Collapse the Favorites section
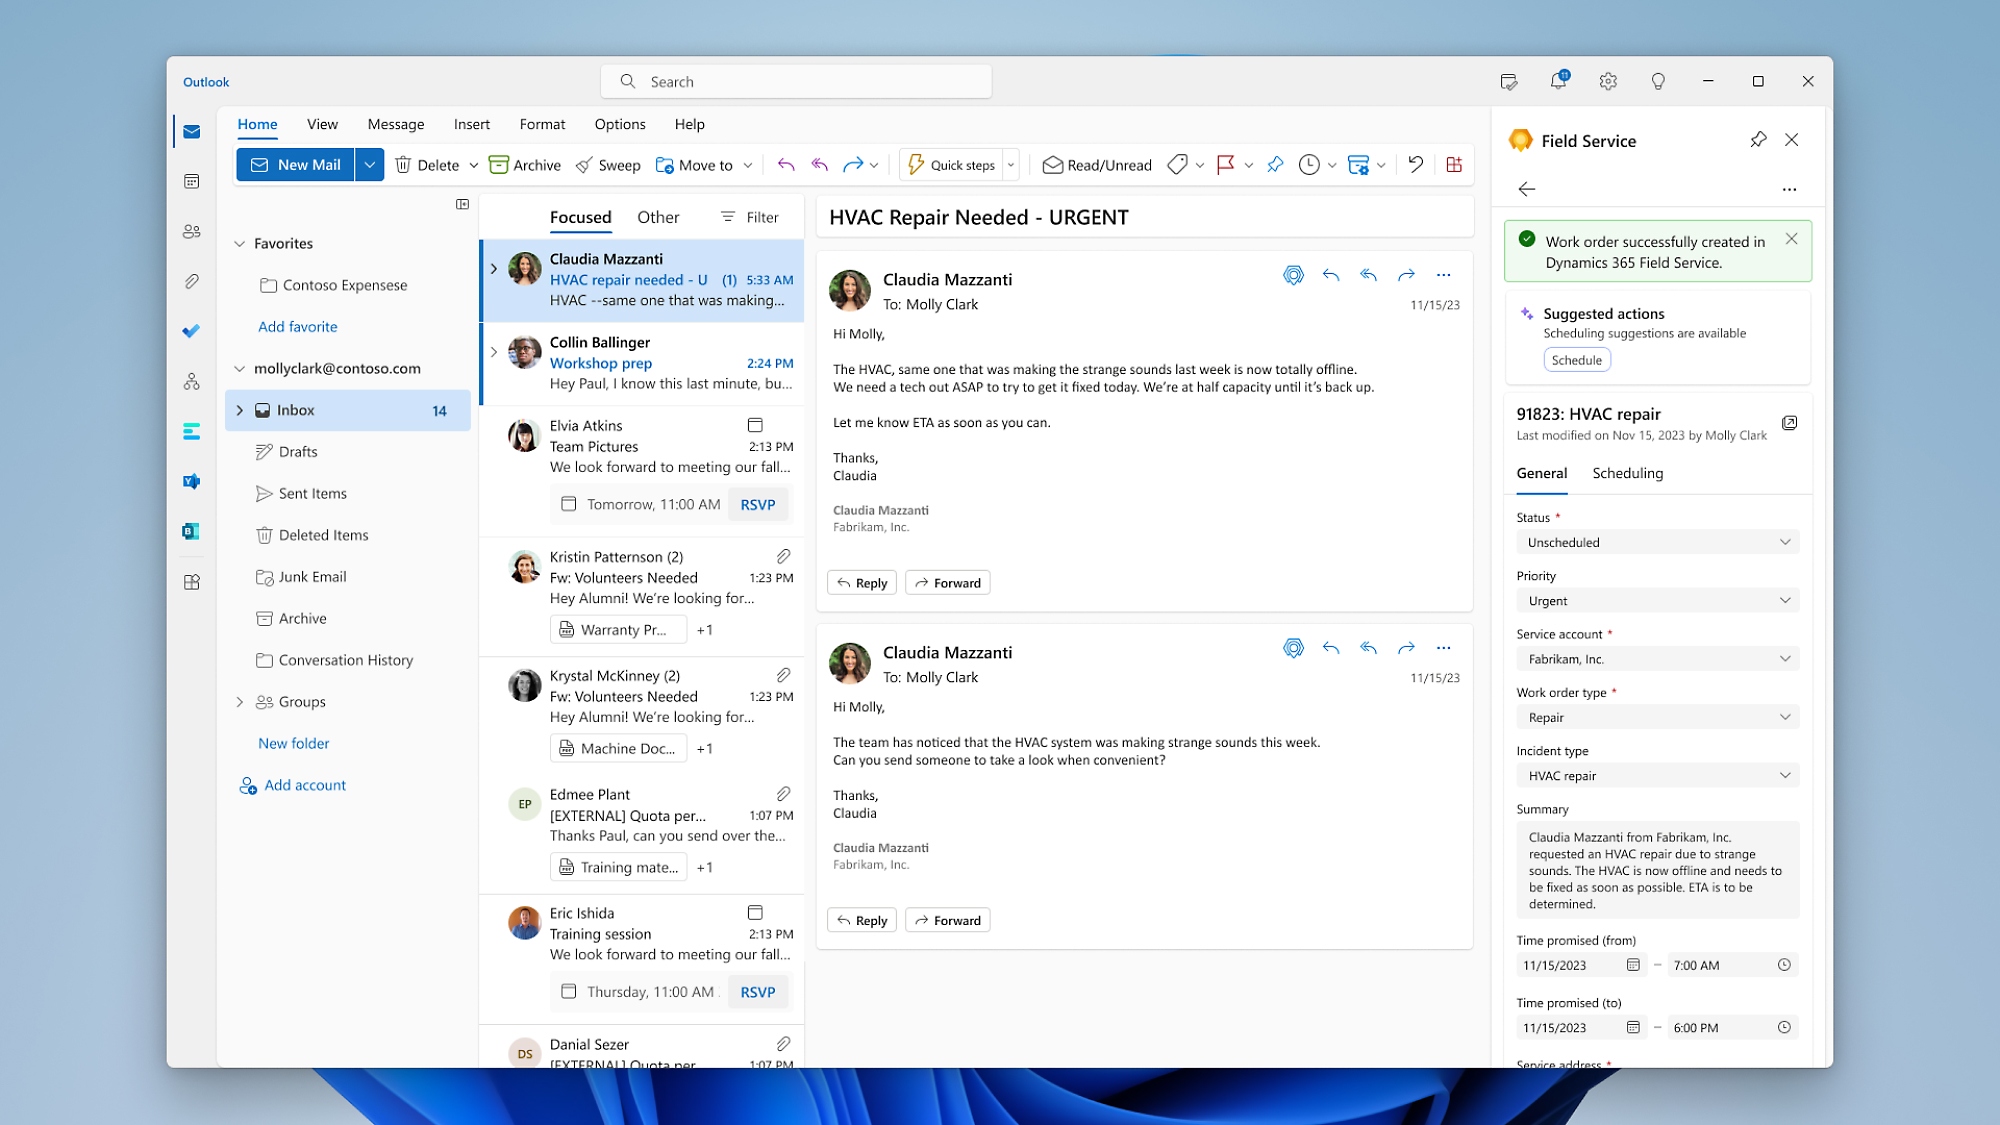Viewport: 2000px width, 1125px height. [239, 243]
